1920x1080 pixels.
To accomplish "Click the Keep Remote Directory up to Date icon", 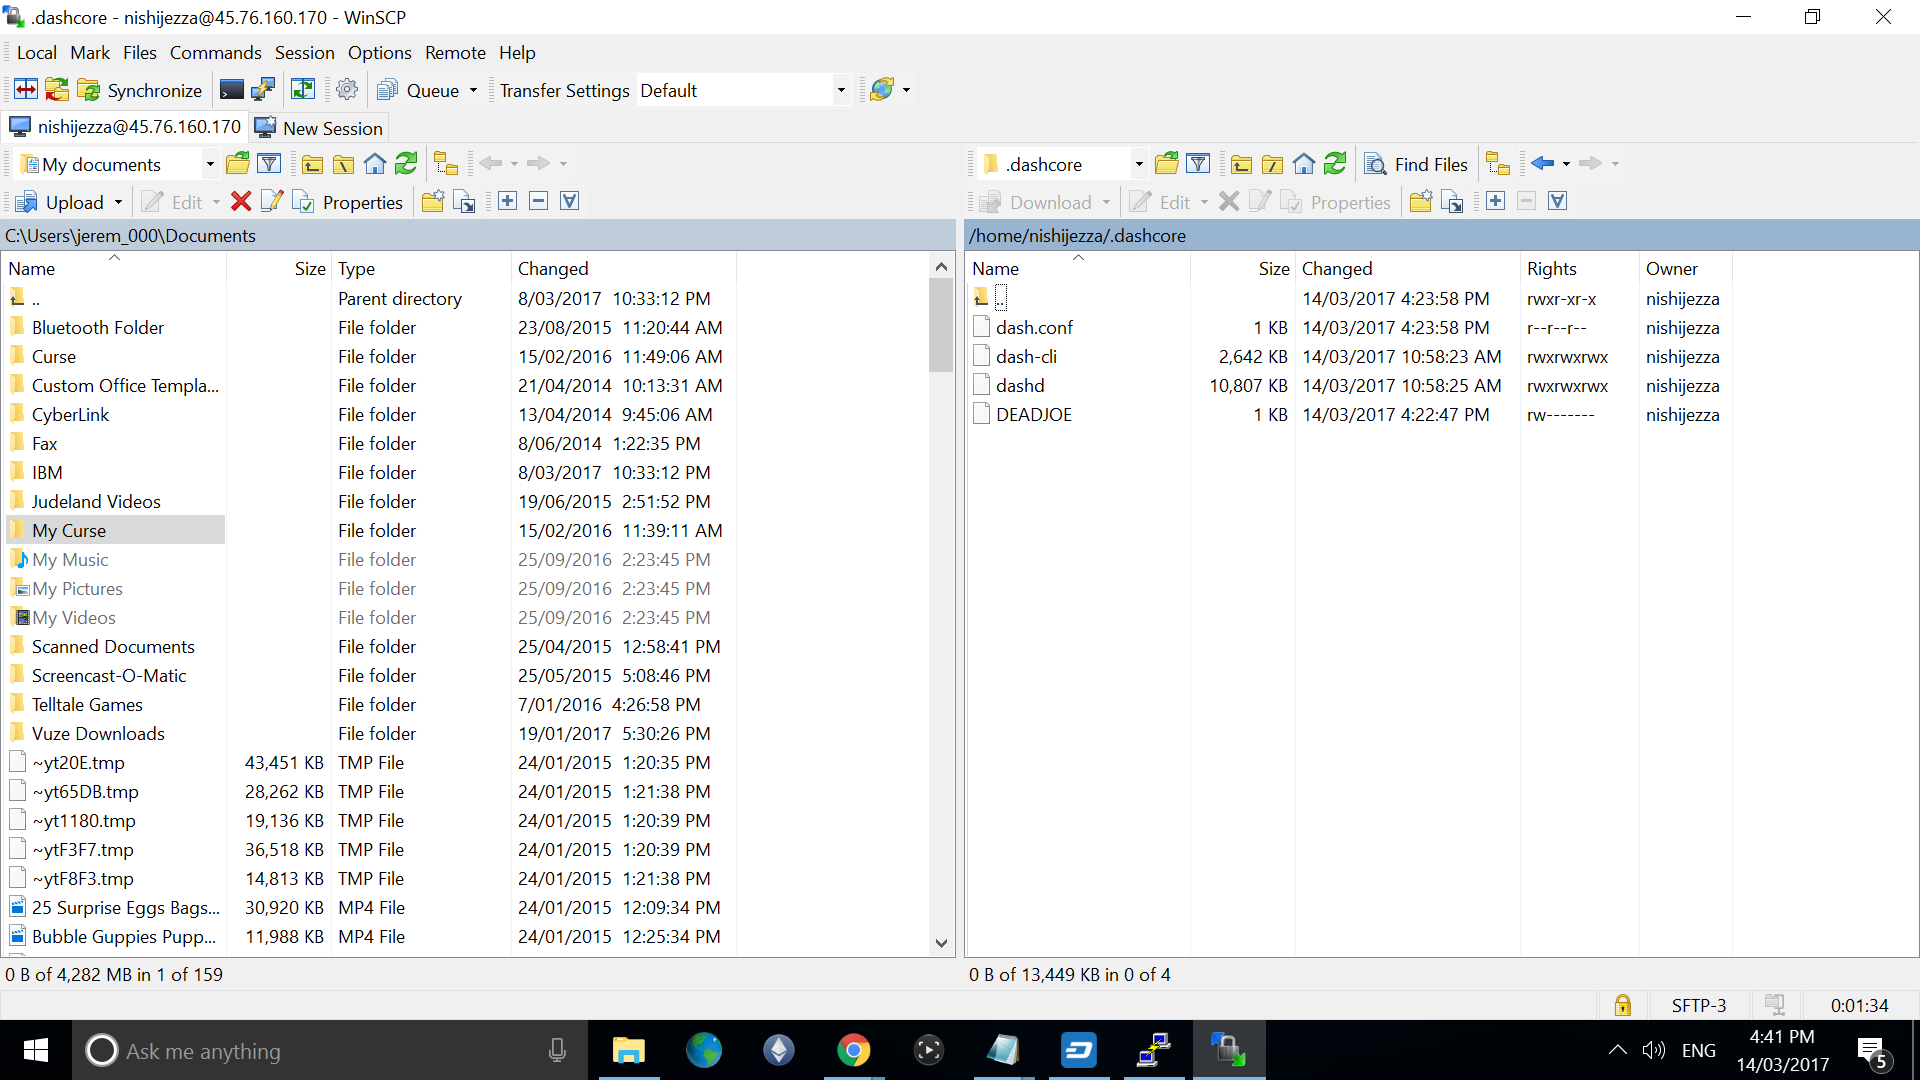I will click(x=57, y=90).
